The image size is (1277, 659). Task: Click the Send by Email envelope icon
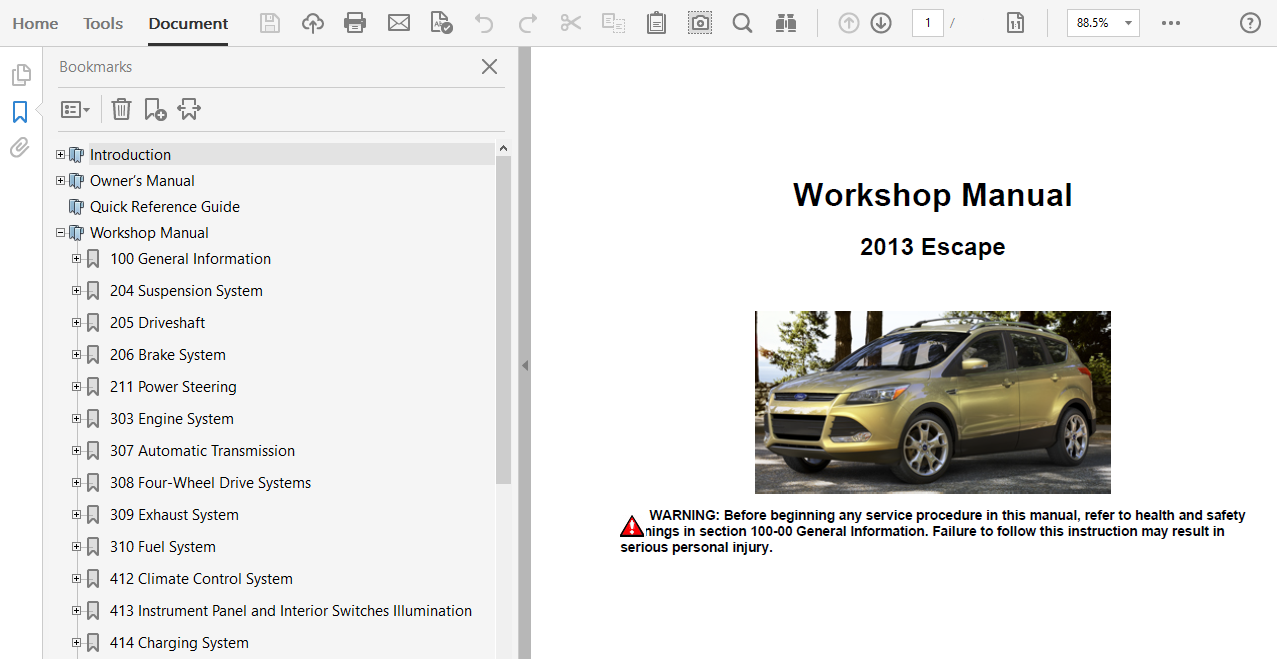coord(399,23)
